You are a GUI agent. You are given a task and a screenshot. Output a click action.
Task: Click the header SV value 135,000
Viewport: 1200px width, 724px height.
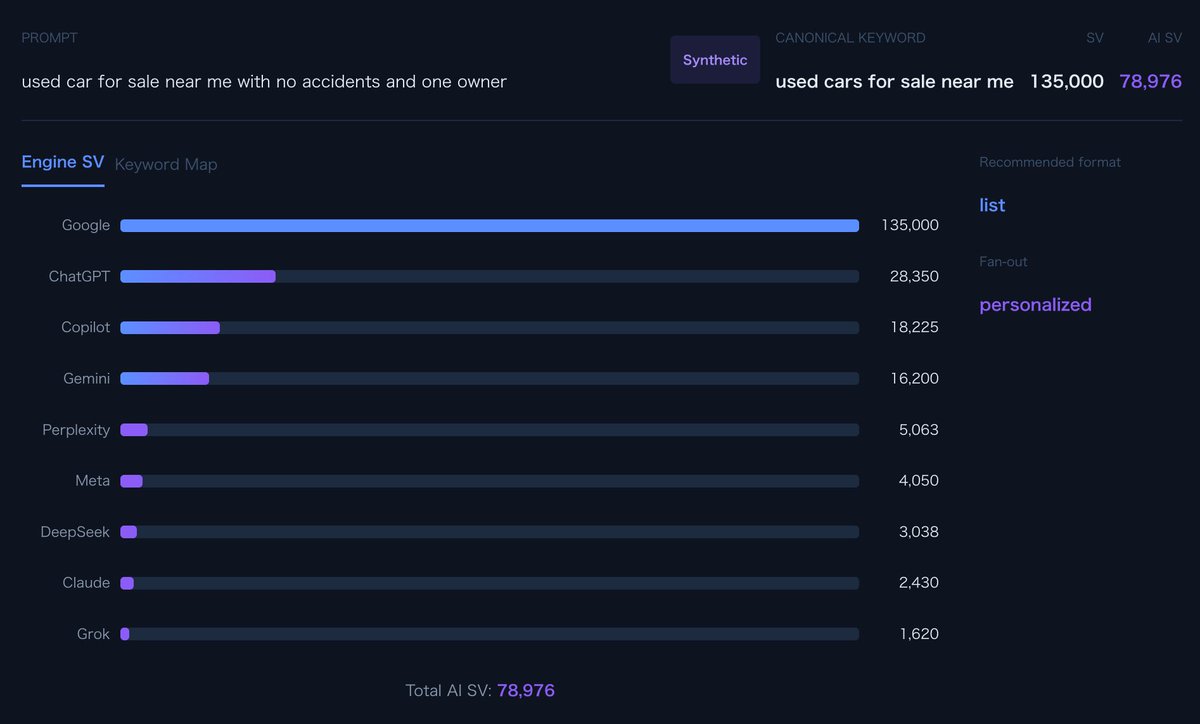pyautogui.click(x=1067, y=82)
